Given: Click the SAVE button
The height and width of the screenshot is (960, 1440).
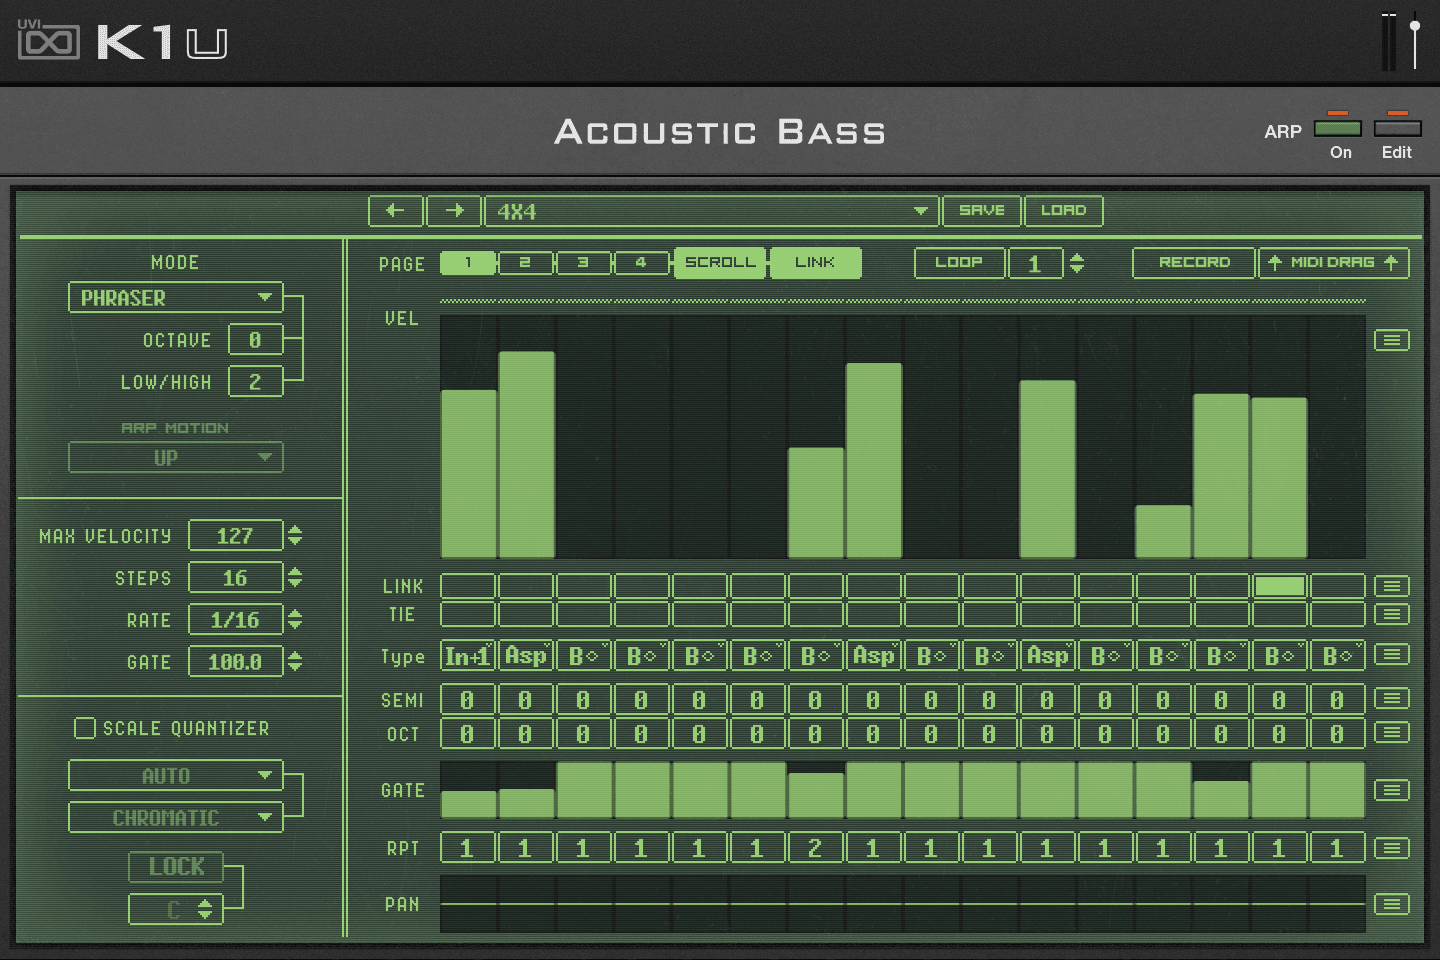Looking at the screenshot, I should click(981, 210).
